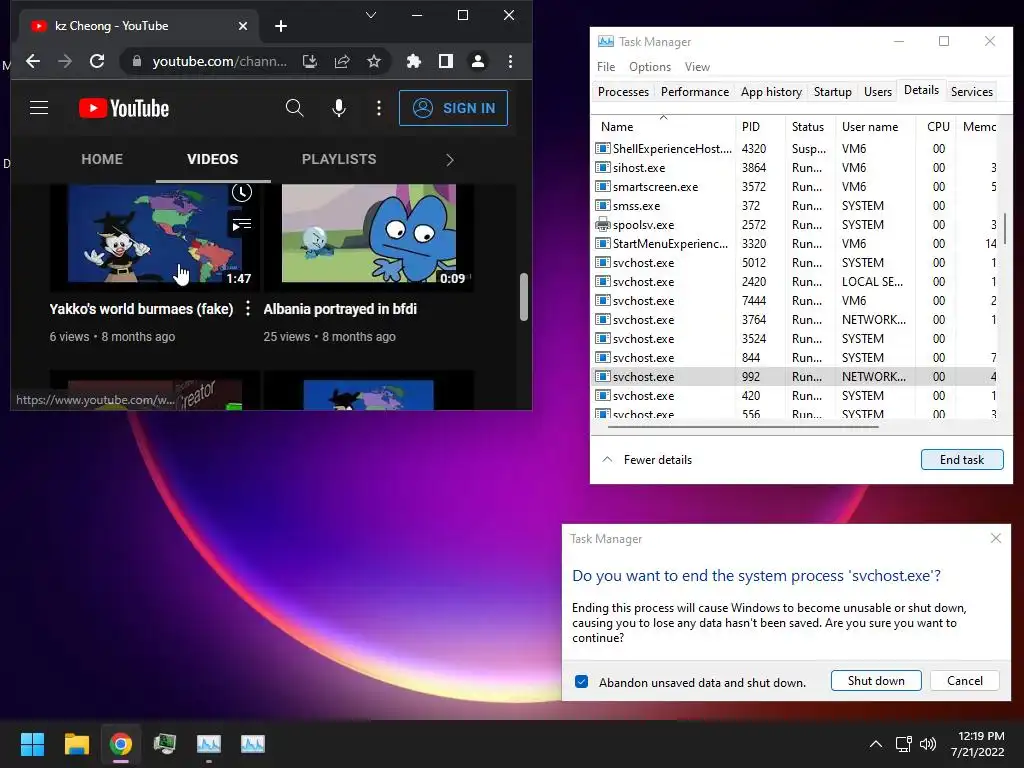Share this page from address bar

[x=342, y=61]
